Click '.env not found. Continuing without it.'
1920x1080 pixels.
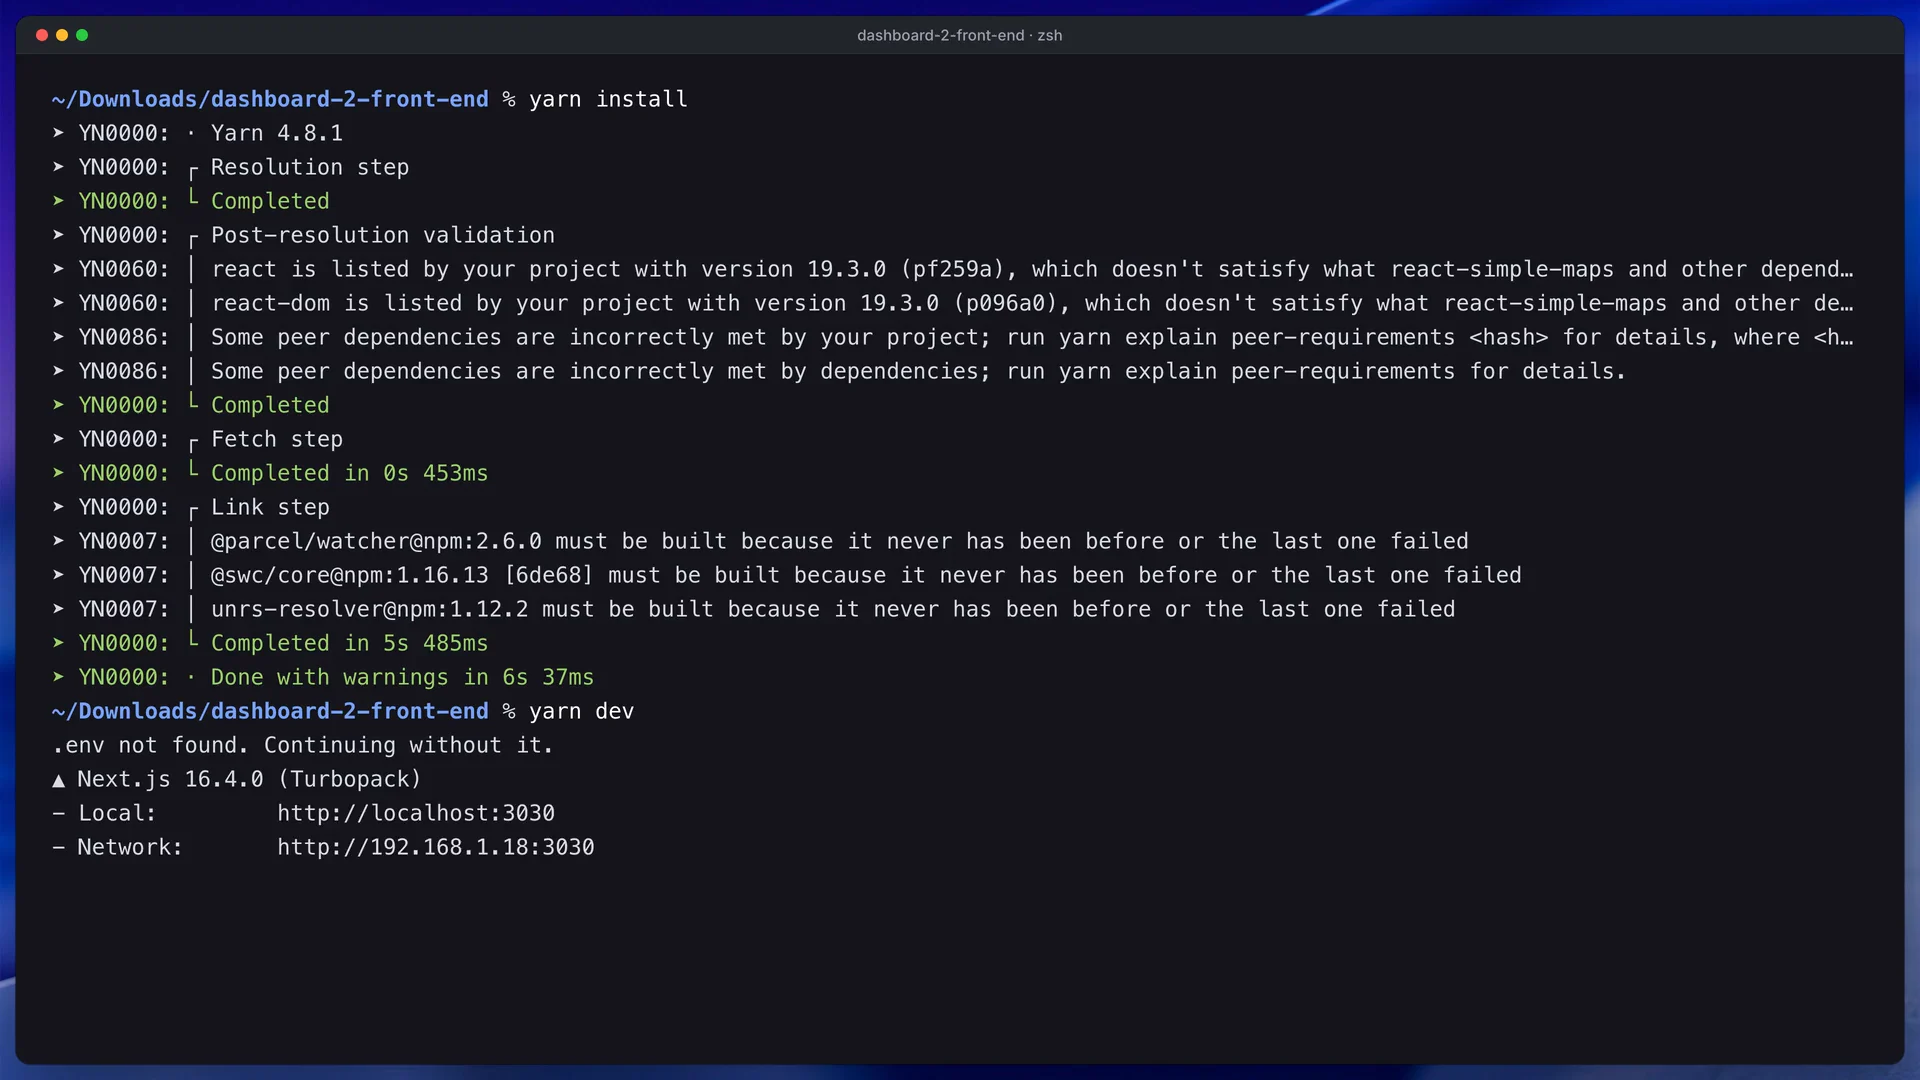coord(303,745)
